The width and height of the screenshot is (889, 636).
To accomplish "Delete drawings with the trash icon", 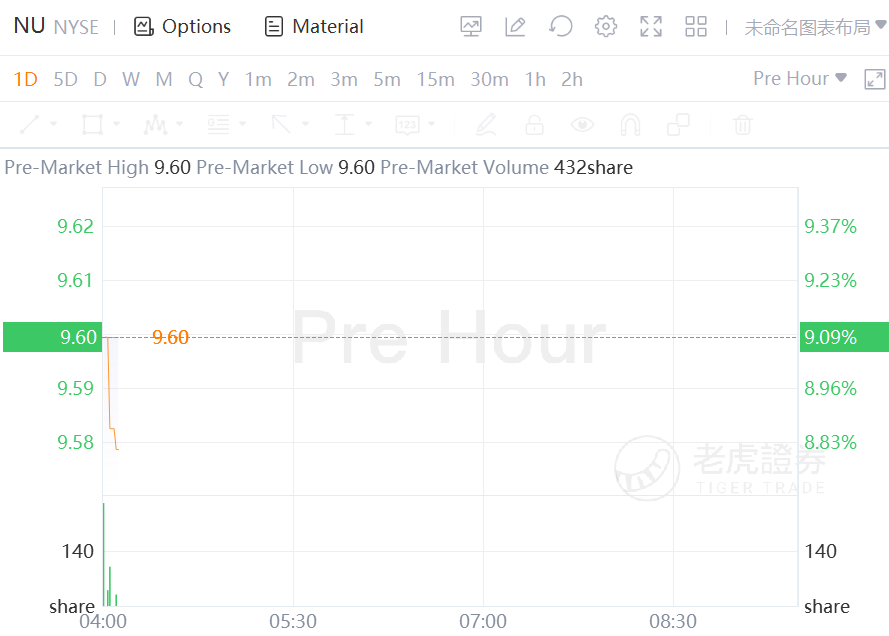I will [x=742, y=125].
